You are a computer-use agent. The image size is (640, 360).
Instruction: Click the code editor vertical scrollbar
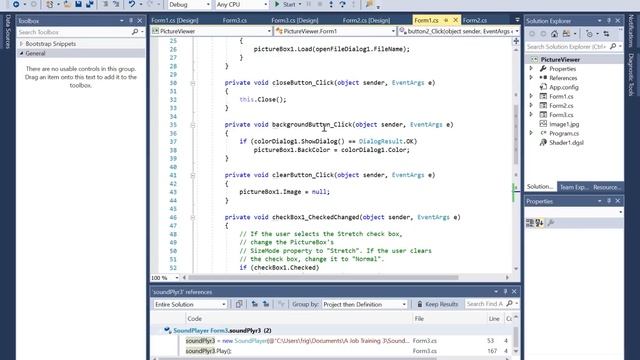pos(516,134)
